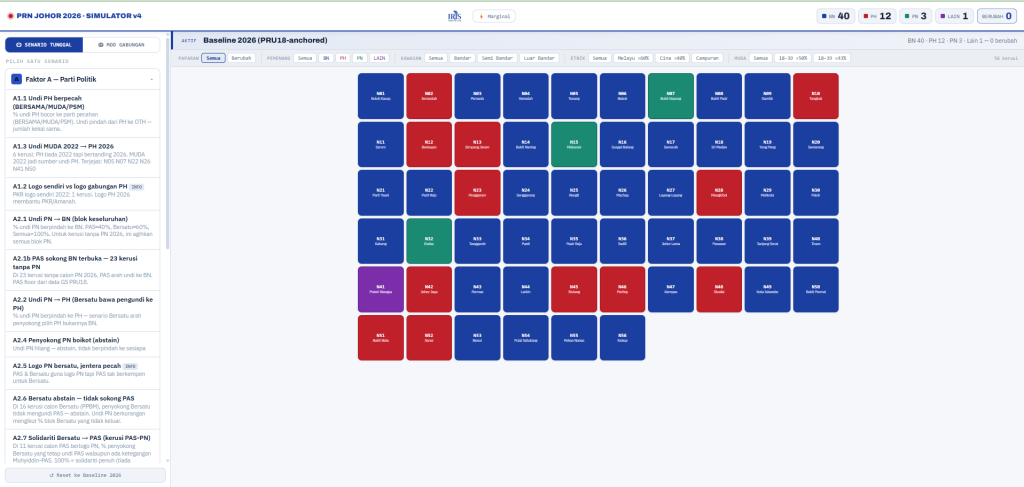The image size is (1024, 487).
Task: Select scenario A2.1 Undi PN → BN
Action: (84, 230)
